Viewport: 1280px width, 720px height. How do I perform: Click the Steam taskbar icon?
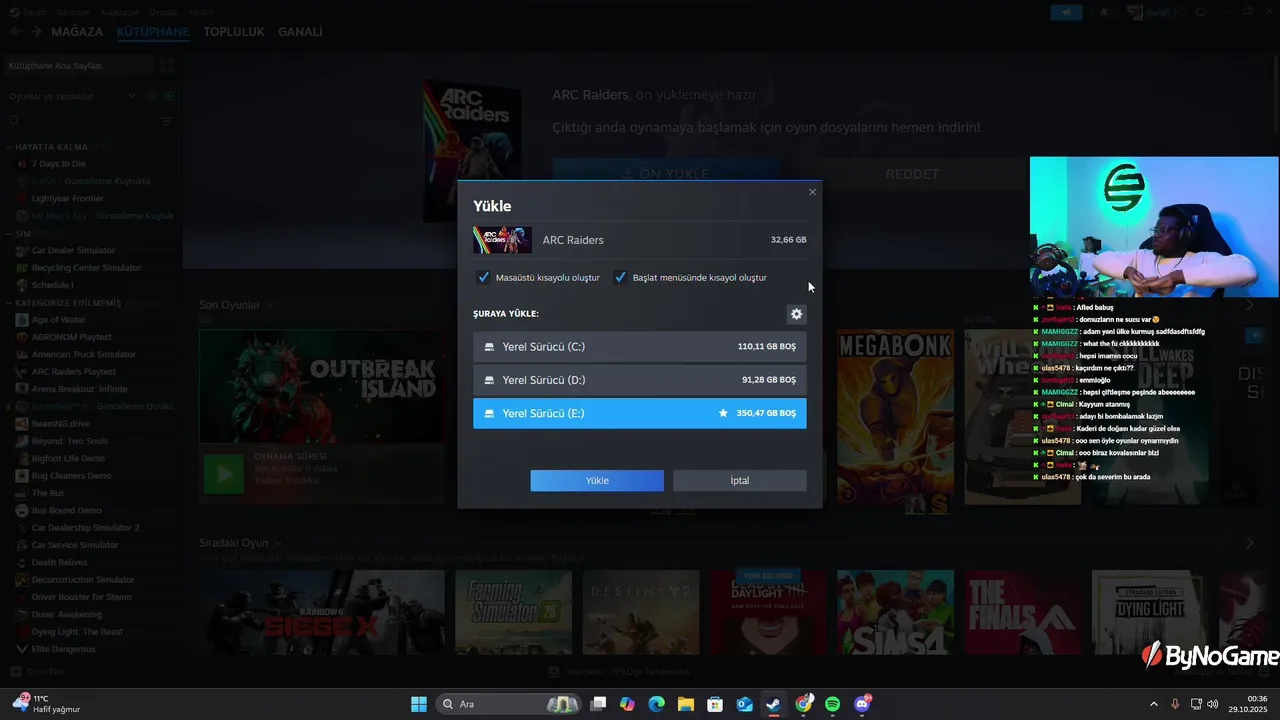pyautogui.click(x=774, y=704)
